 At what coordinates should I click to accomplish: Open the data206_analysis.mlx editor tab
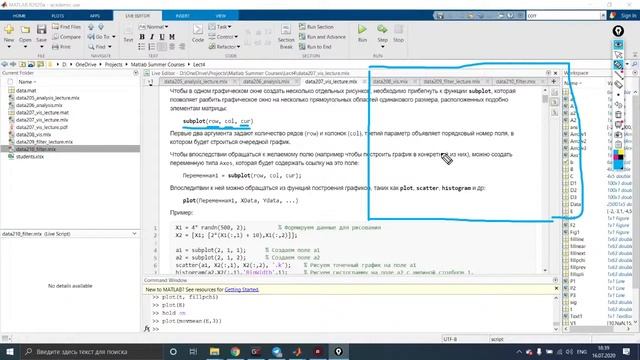pyautogui.click(x=267, y=82)
